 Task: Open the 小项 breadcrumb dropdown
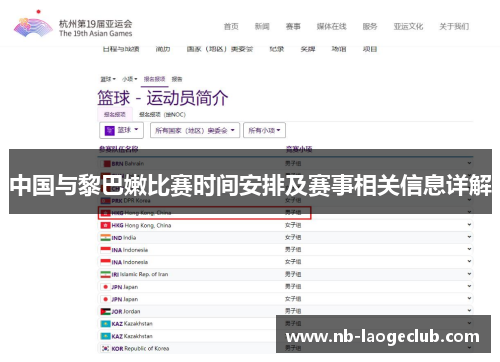[129, 79]
